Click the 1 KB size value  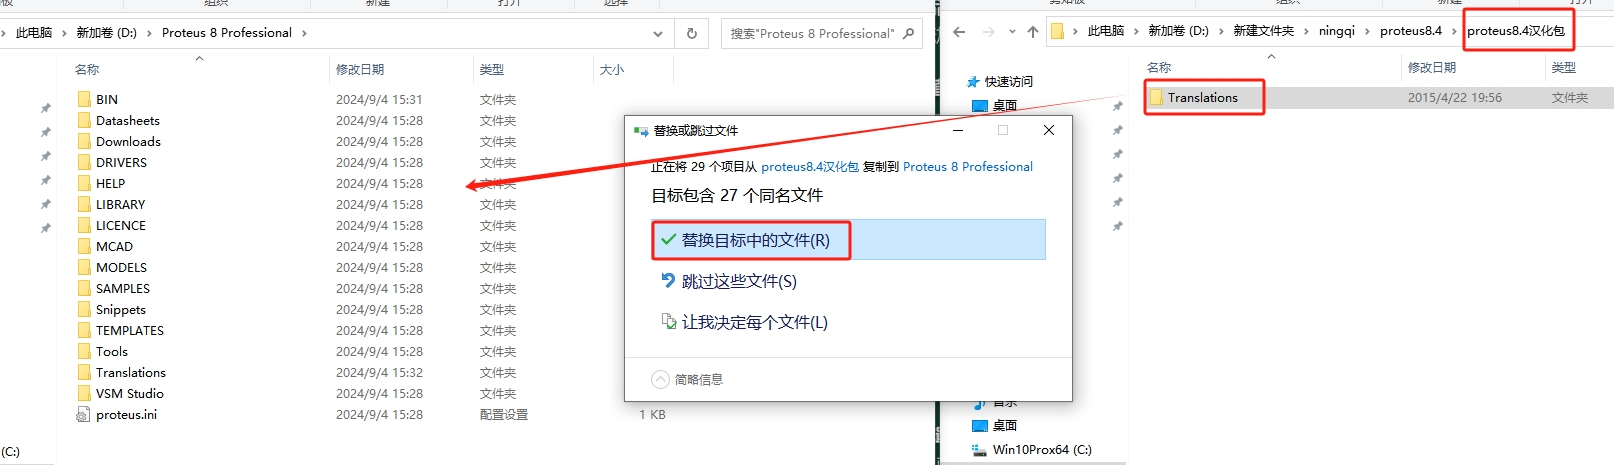(652, 414)
